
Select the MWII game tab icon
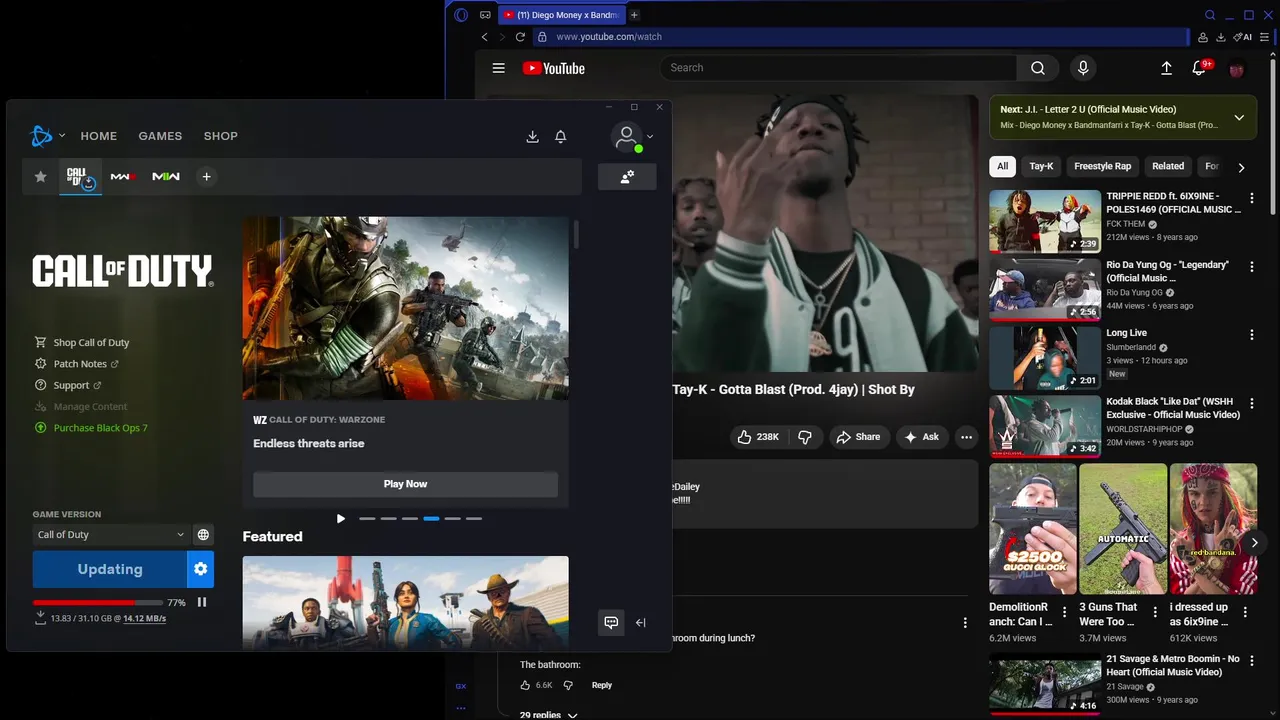(166, 177)
